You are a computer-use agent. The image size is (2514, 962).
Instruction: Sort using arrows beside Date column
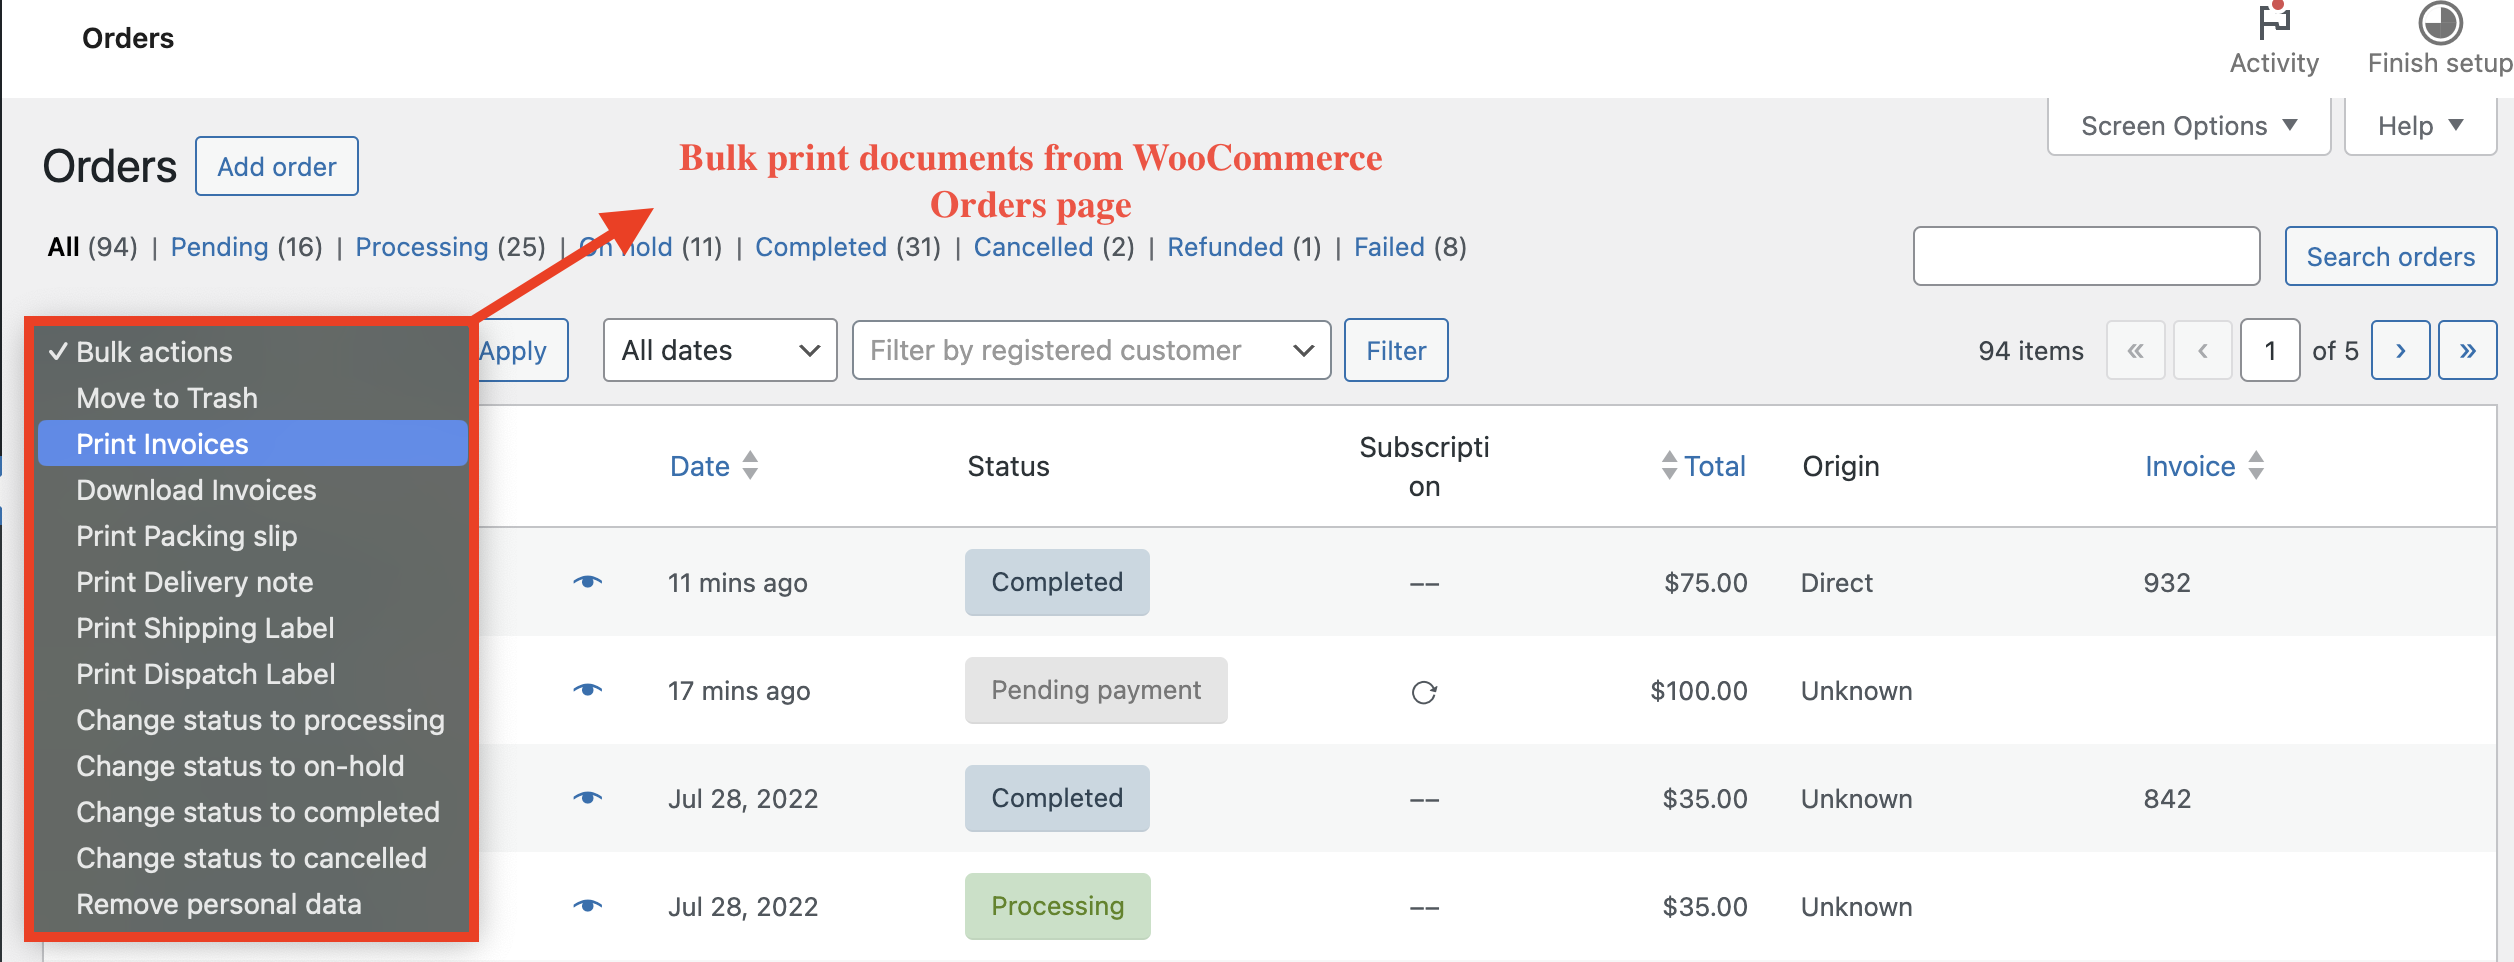point(750,466)
